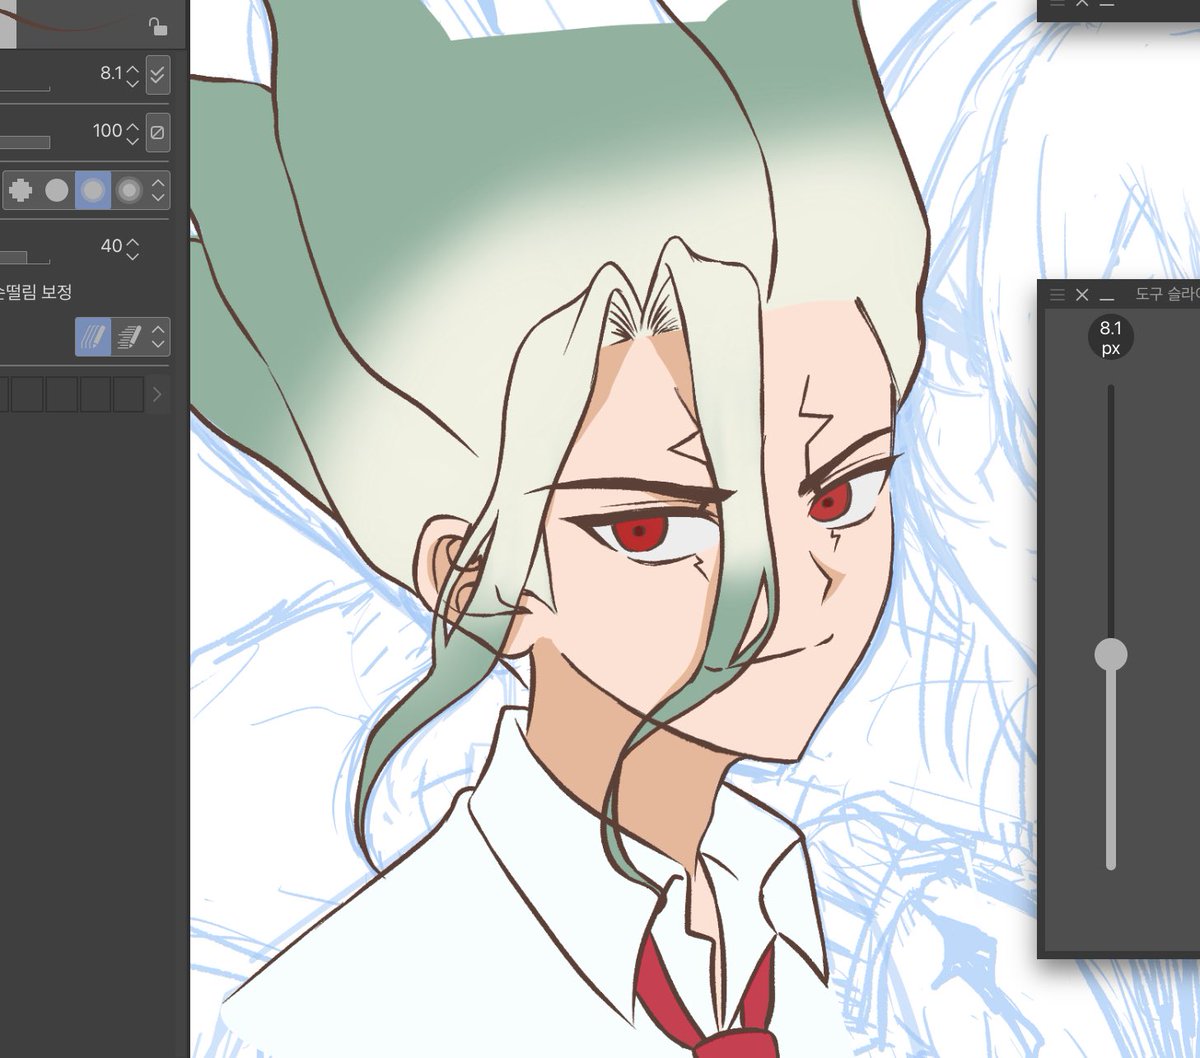This screenshot has width=1200, height=1058.
Task: Click the stabilization slider bar
Action: pyautogui.click(x=25, y=260)
